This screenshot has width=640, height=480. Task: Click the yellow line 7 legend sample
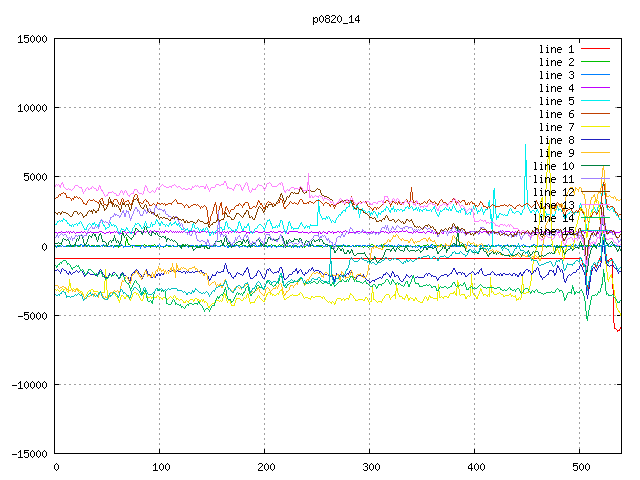595,127
